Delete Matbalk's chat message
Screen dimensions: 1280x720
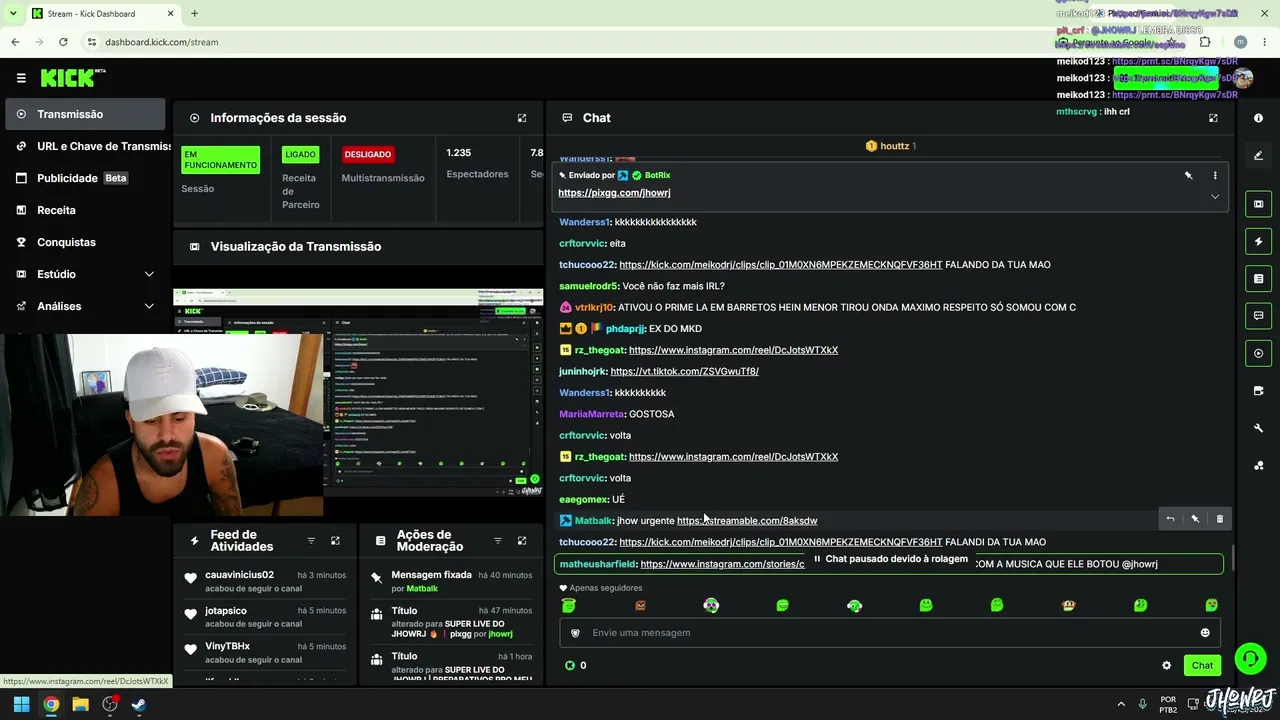click(1220, 519)
